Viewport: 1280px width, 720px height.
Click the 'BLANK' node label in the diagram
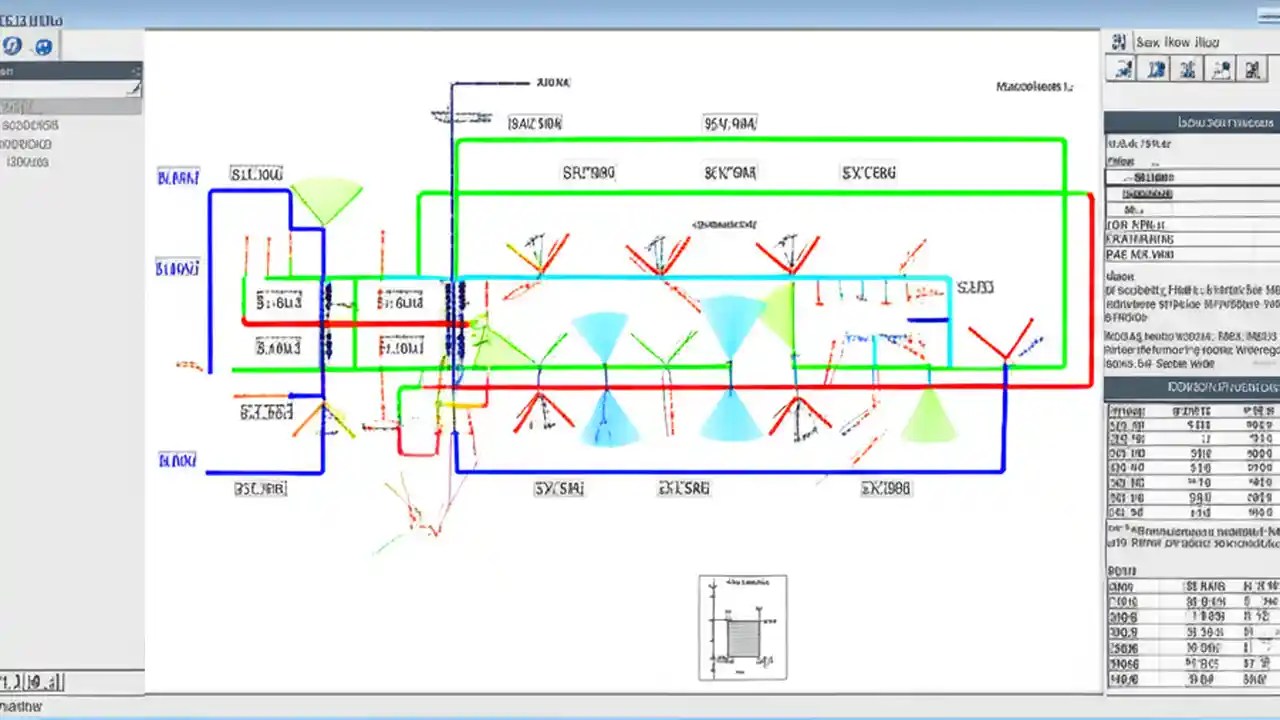point(177,176)
